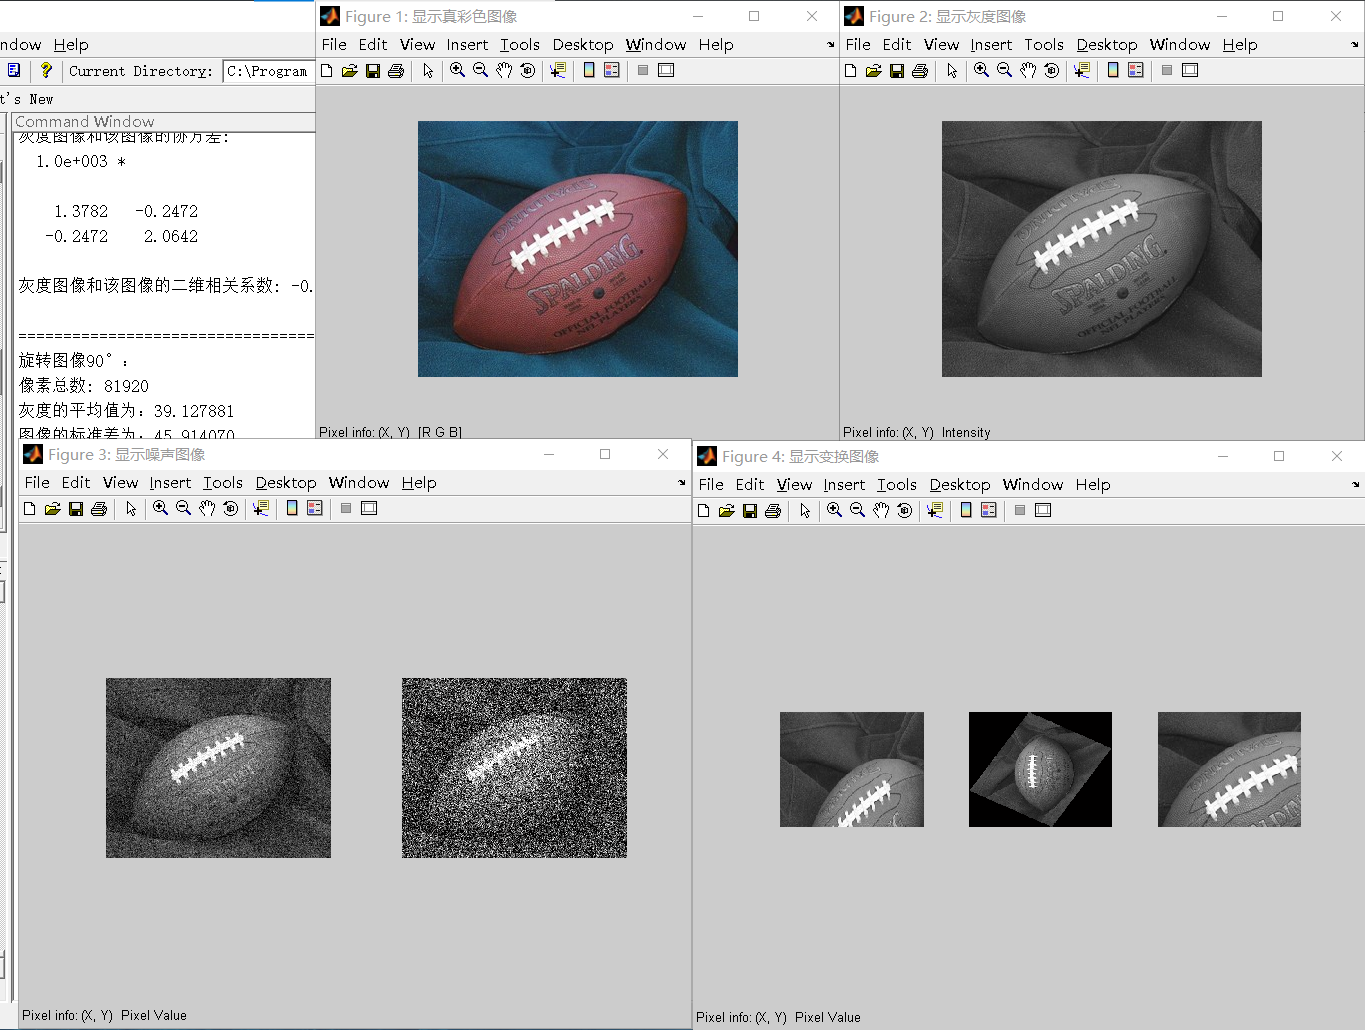Pan hand tool in Figure 4 toolbar
1365x1030 pixels.
881,511
